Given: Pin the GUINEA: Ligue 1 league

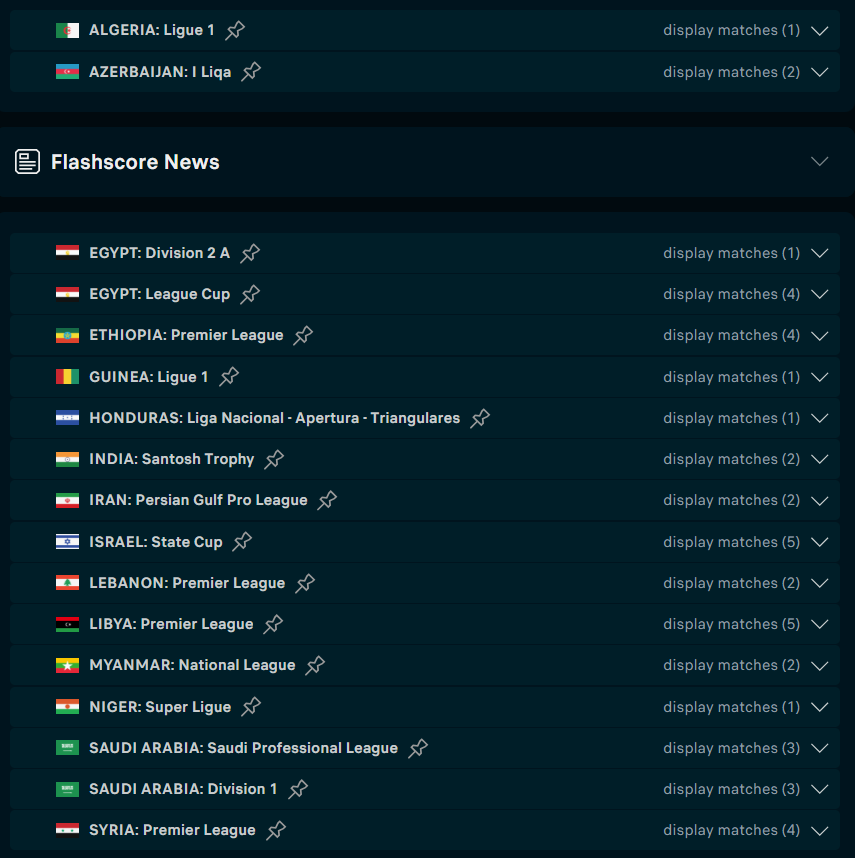Looking at the screenshot, I should (x=229, y=376).
